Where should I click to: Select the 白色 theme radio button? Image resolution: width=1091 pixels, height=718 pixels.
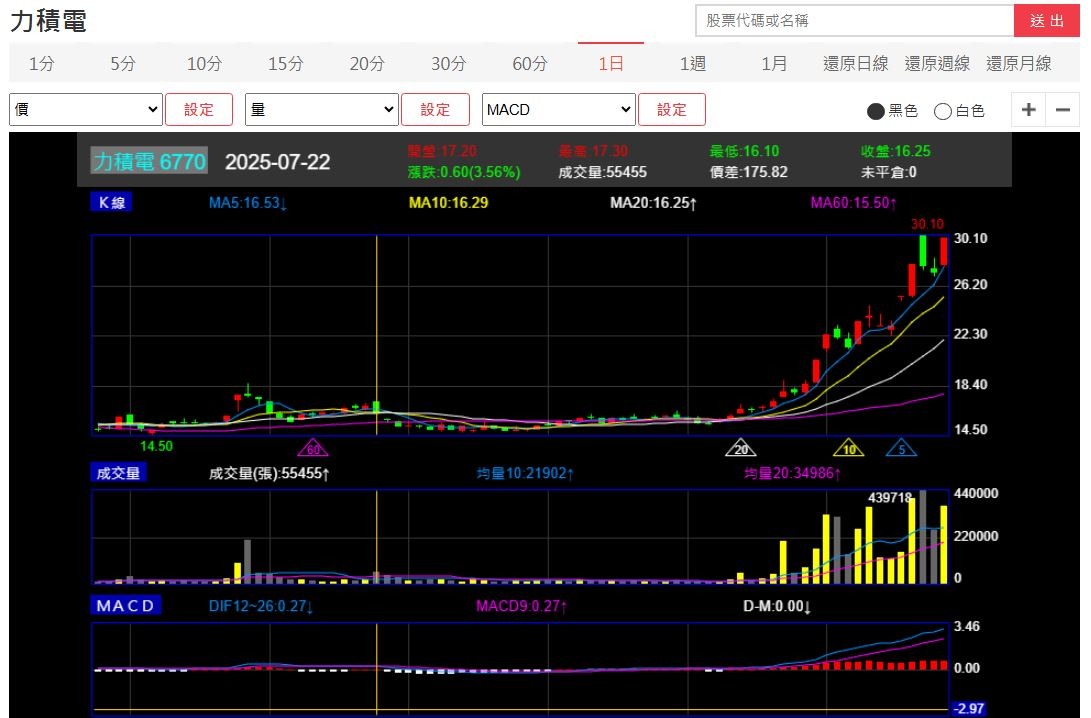click(943, 111)
